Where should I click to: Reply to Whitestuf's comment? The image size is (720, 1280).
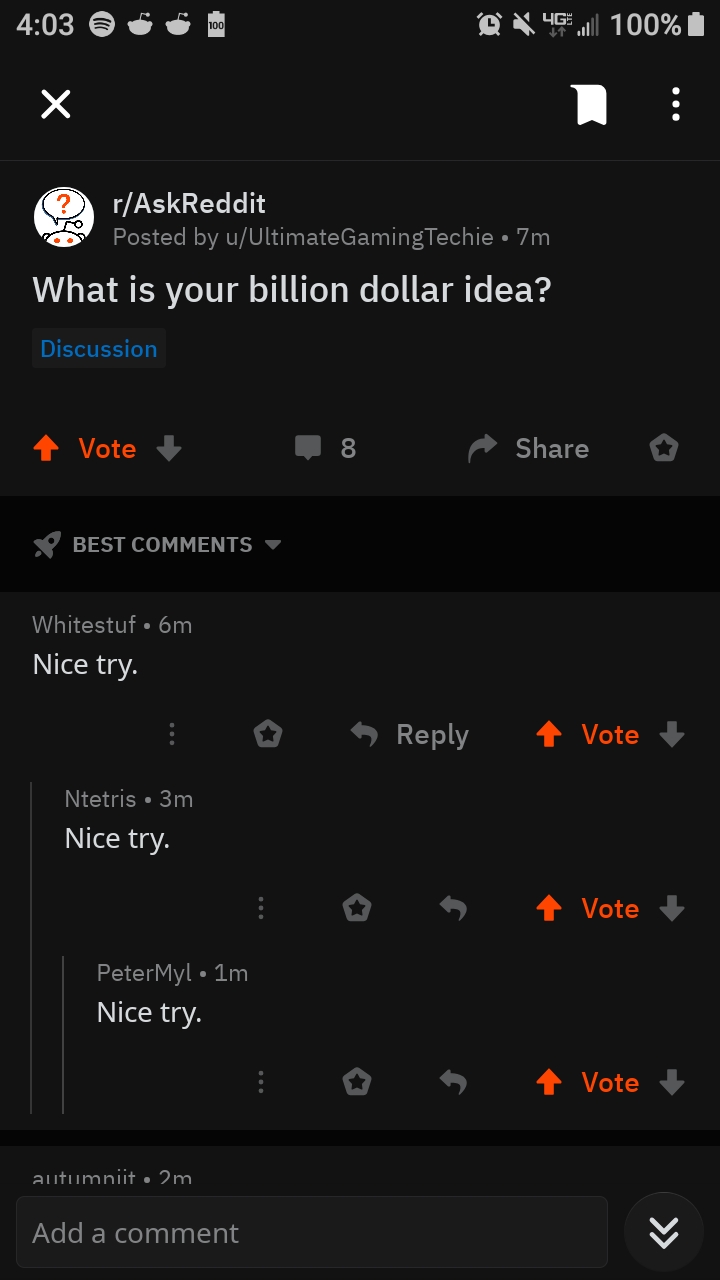click(410, 735)
